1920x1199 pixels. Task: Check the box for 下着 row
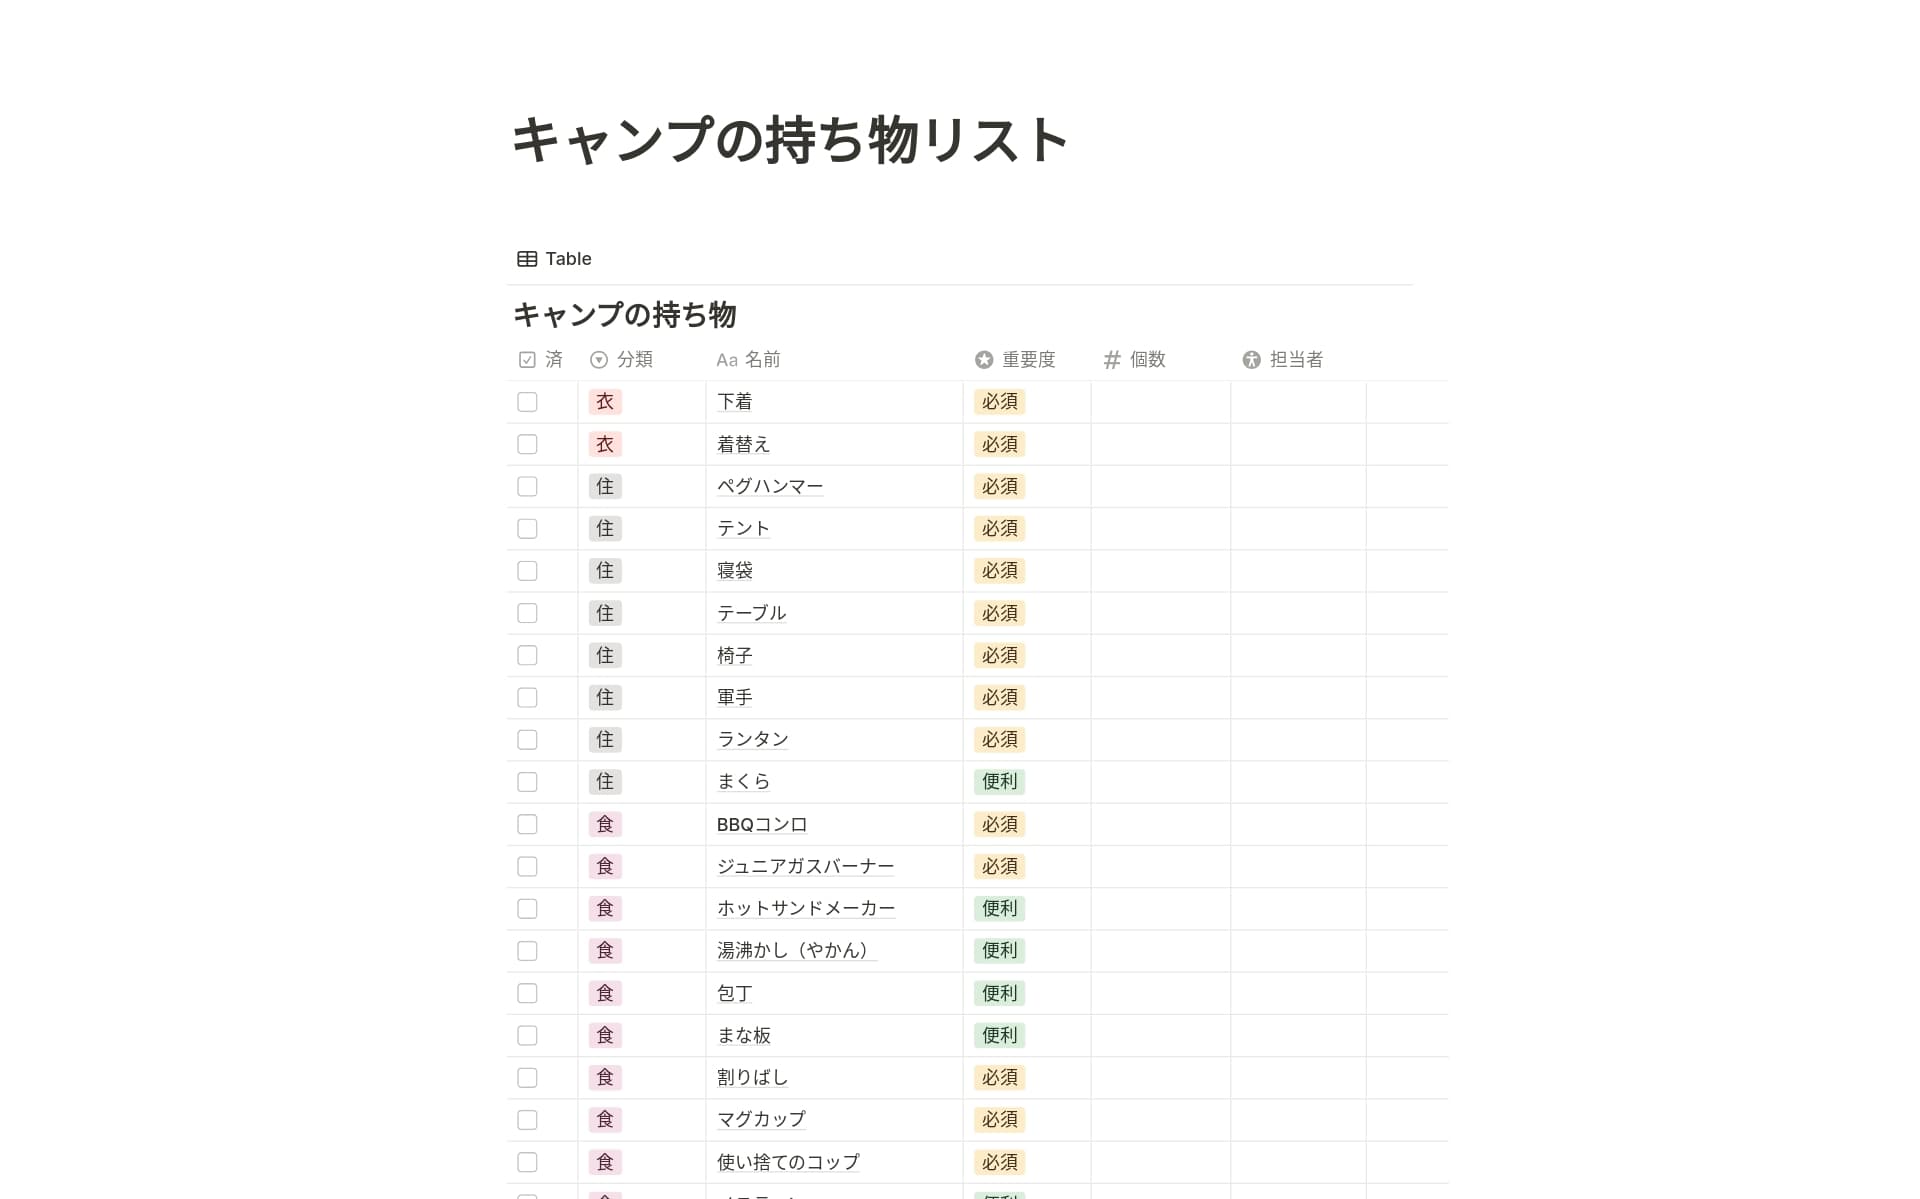click(527, 402)
